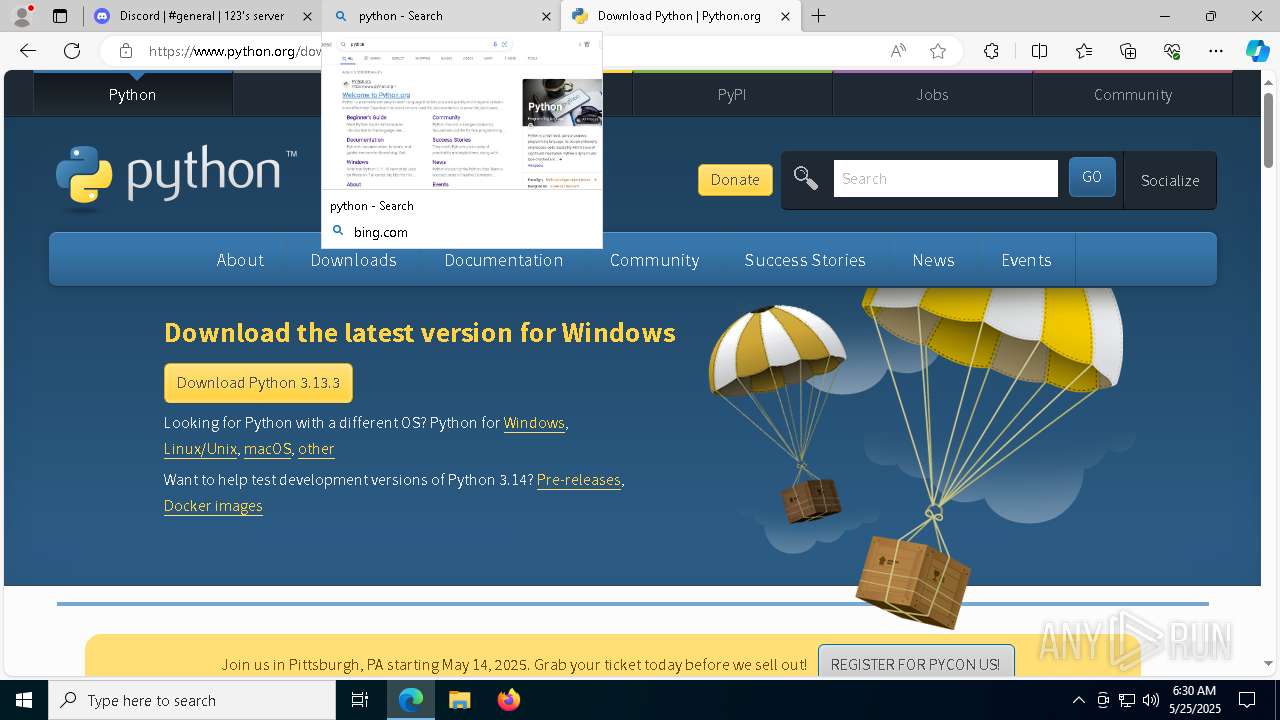
Task: Click the Edge taskbar icon
Action: point(411,700)
